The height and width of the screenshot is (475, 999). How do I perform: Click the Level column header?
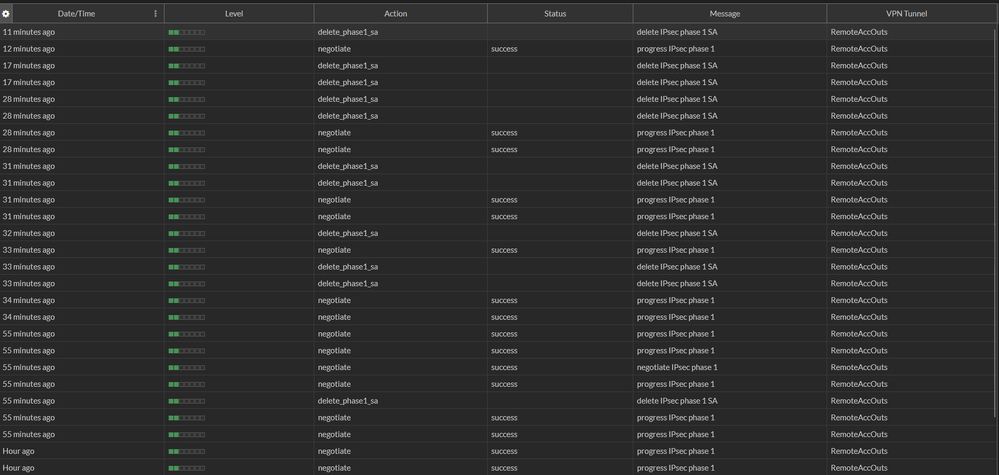pos(238,13)
